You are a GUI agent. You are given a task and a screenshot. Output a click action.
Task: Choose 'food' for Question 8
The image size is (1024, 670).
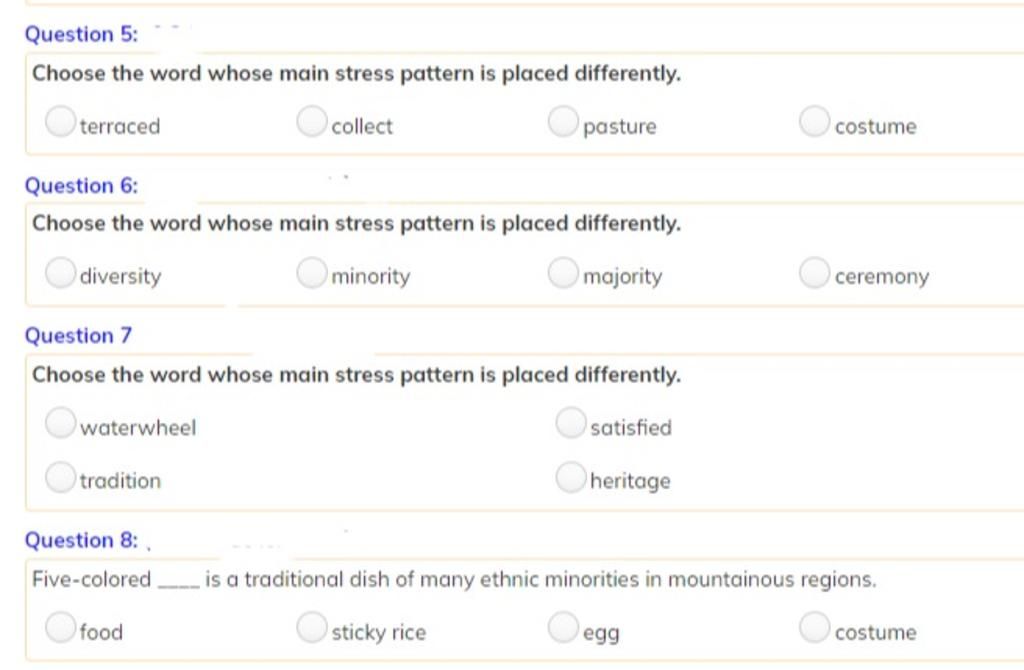coord(60,627)
